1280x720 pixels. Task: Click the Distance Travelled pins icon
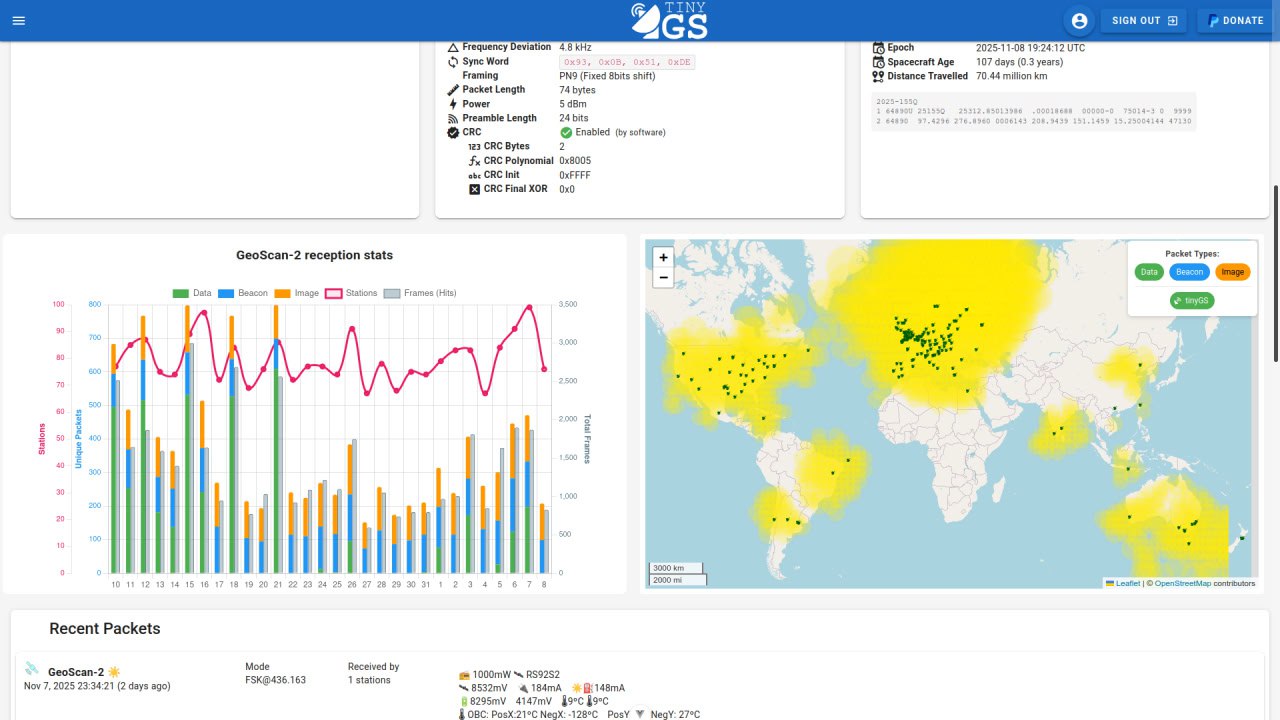tap(879, 76)
